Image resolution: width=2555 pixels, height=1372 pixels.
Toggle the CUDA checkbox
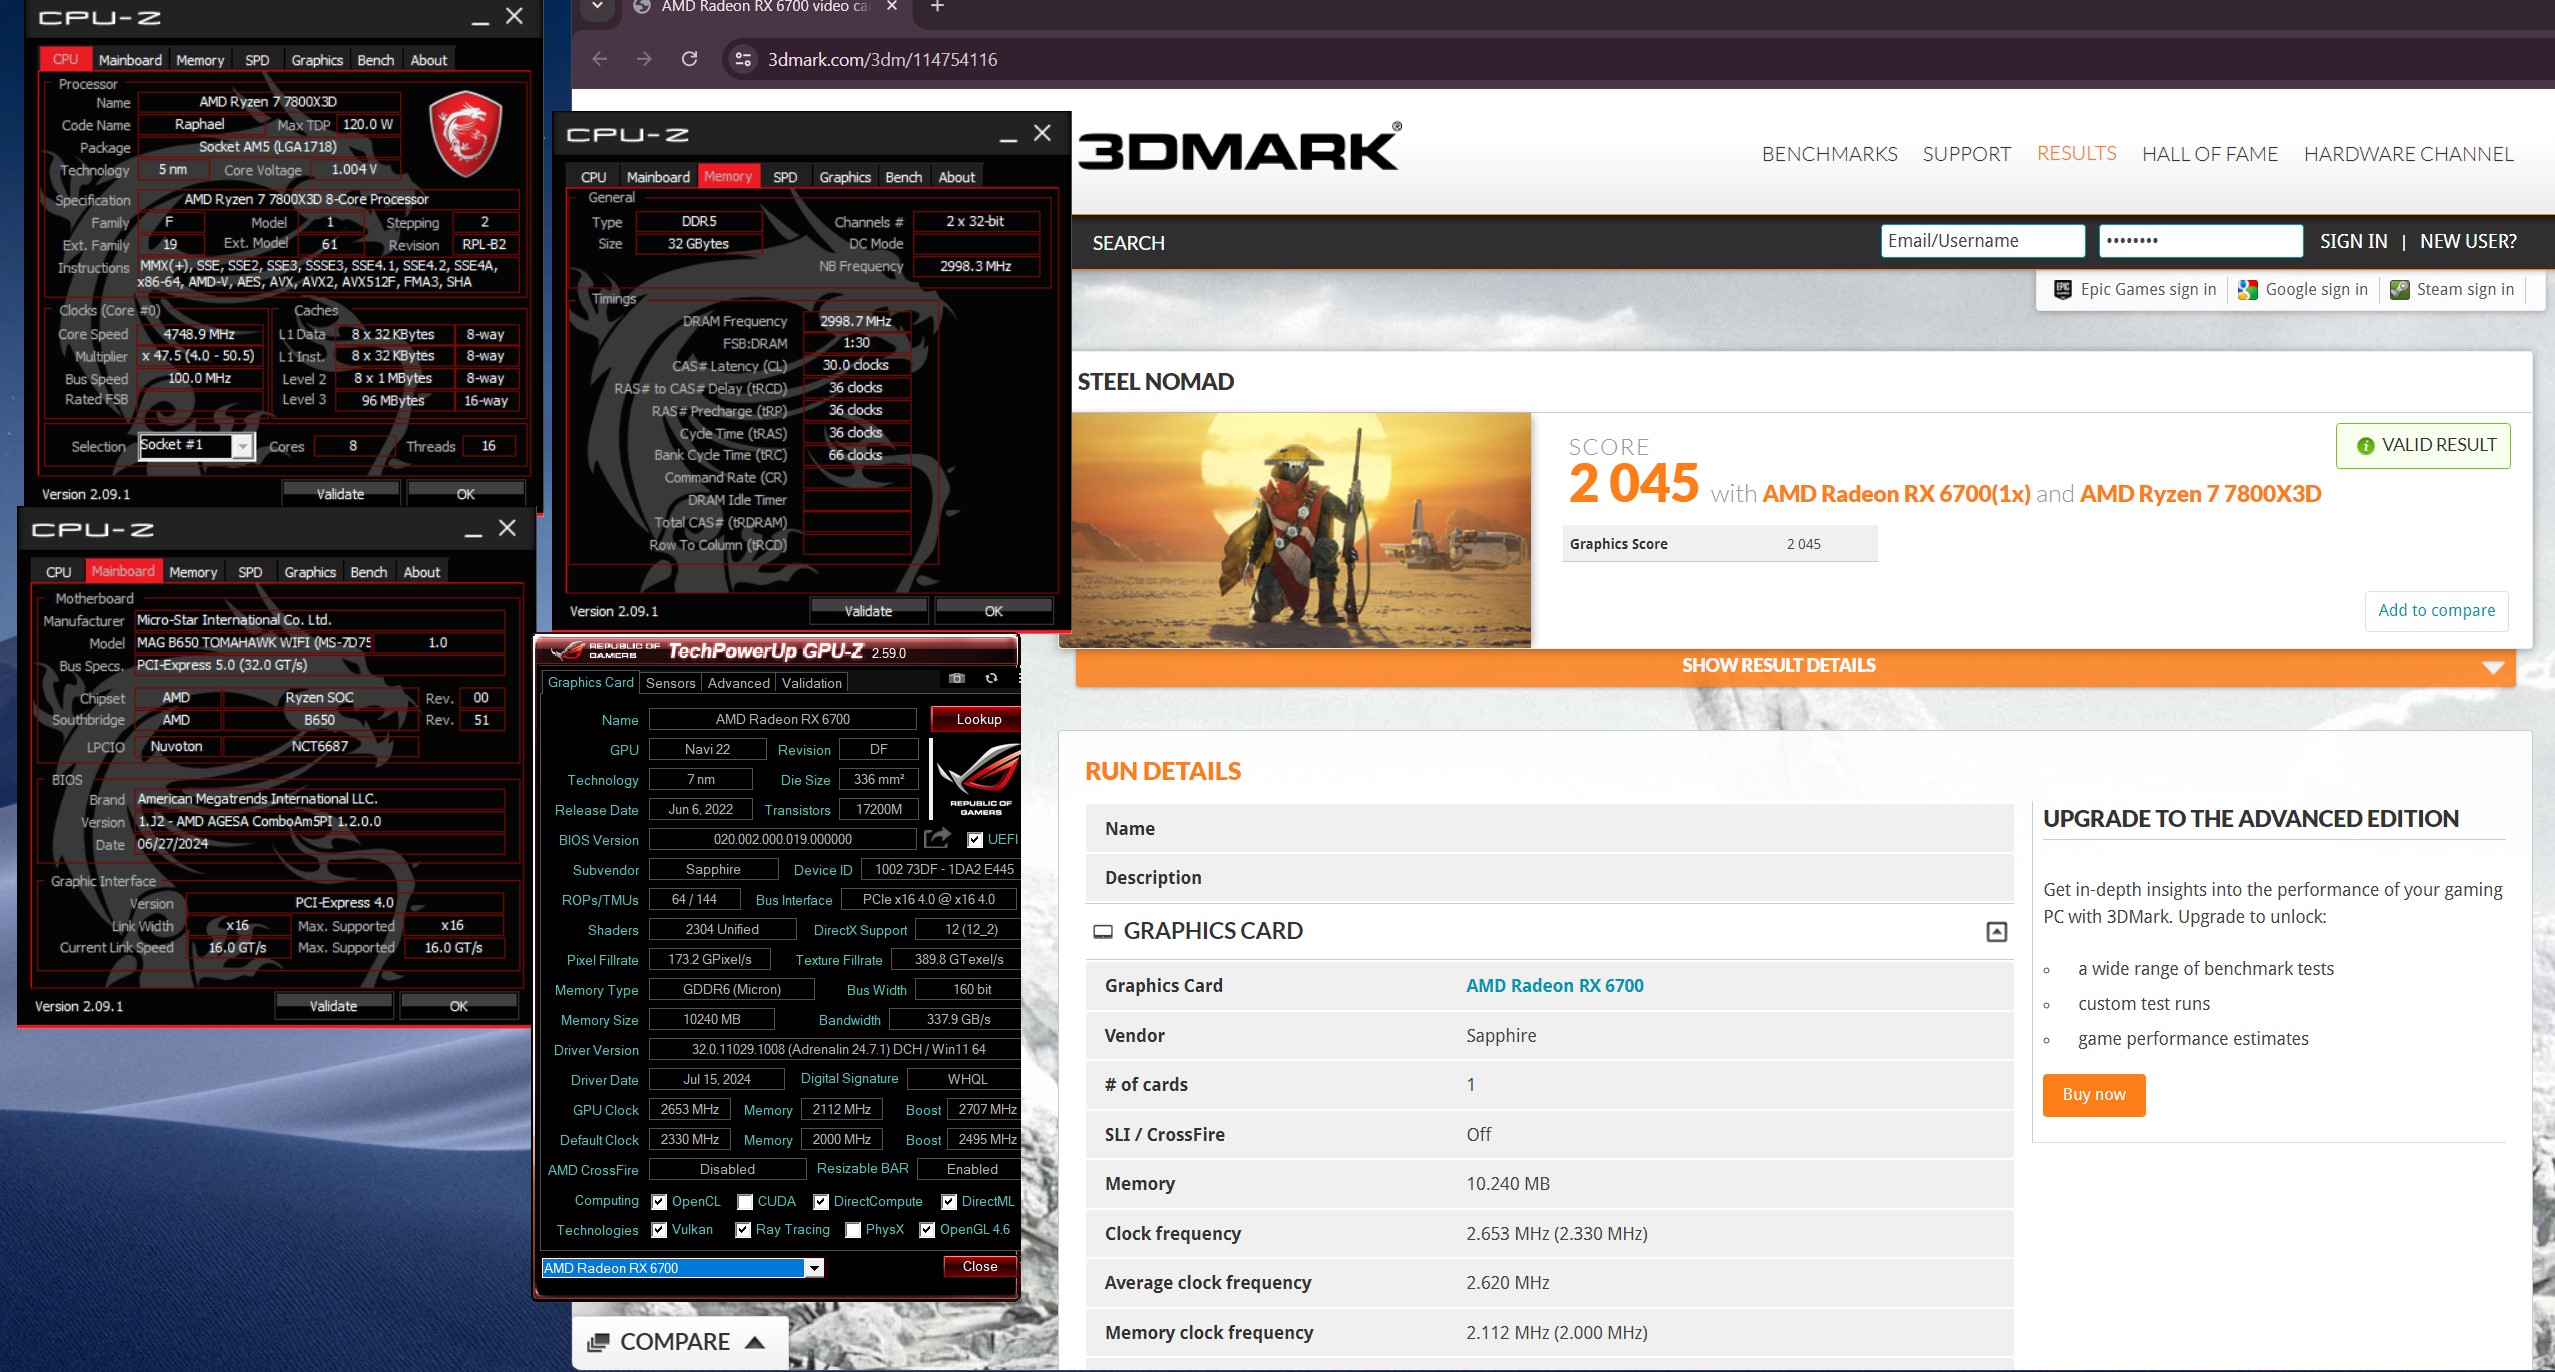745,1202
